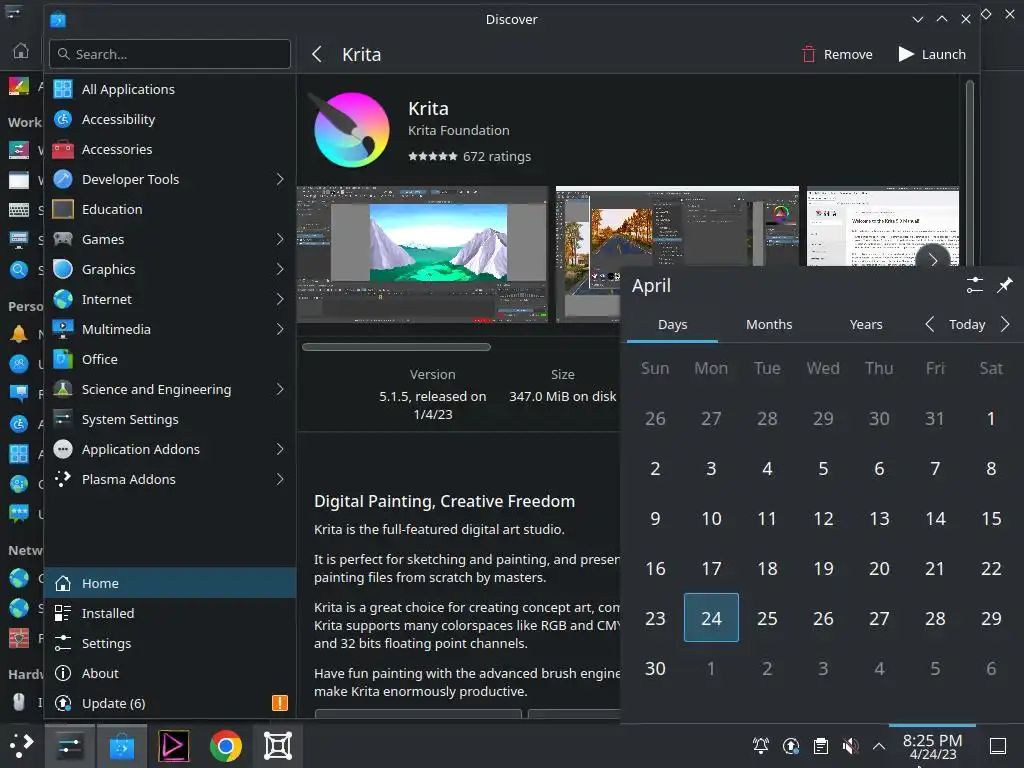Open the clipboard tray icon

[821, 745]
